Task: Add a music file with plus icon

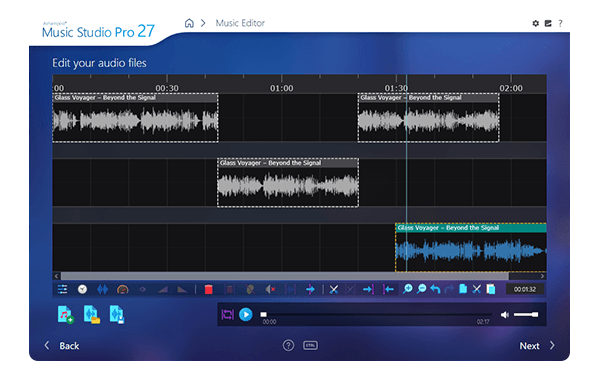Action: coord(65,315)
